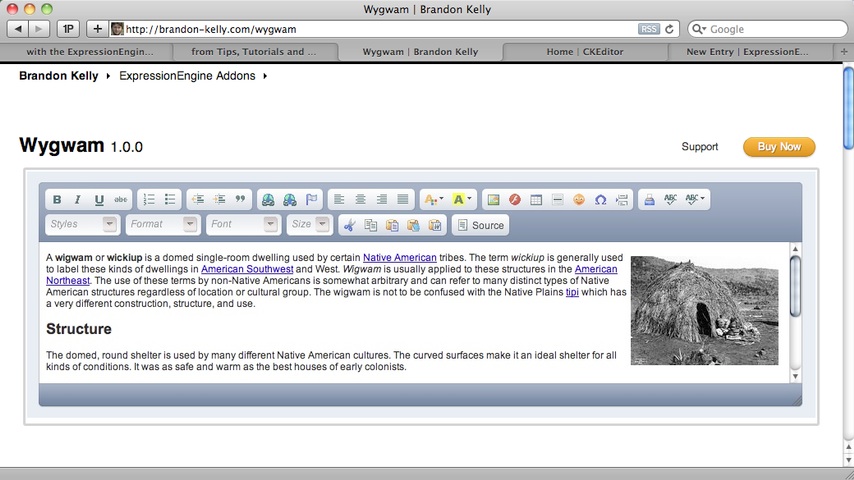The image size is (854, 480).
Task: Open the Format dropdown
Action: [162, 225]
